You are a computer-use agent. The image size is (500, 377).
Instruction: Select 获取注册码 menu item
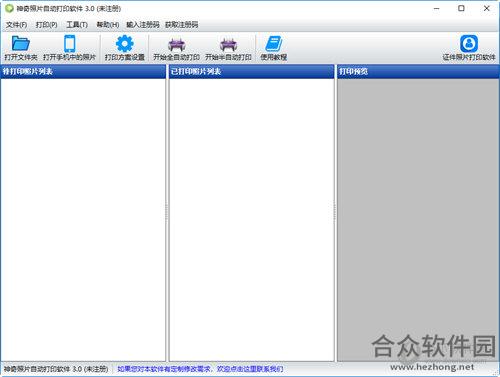coord(182,25)
